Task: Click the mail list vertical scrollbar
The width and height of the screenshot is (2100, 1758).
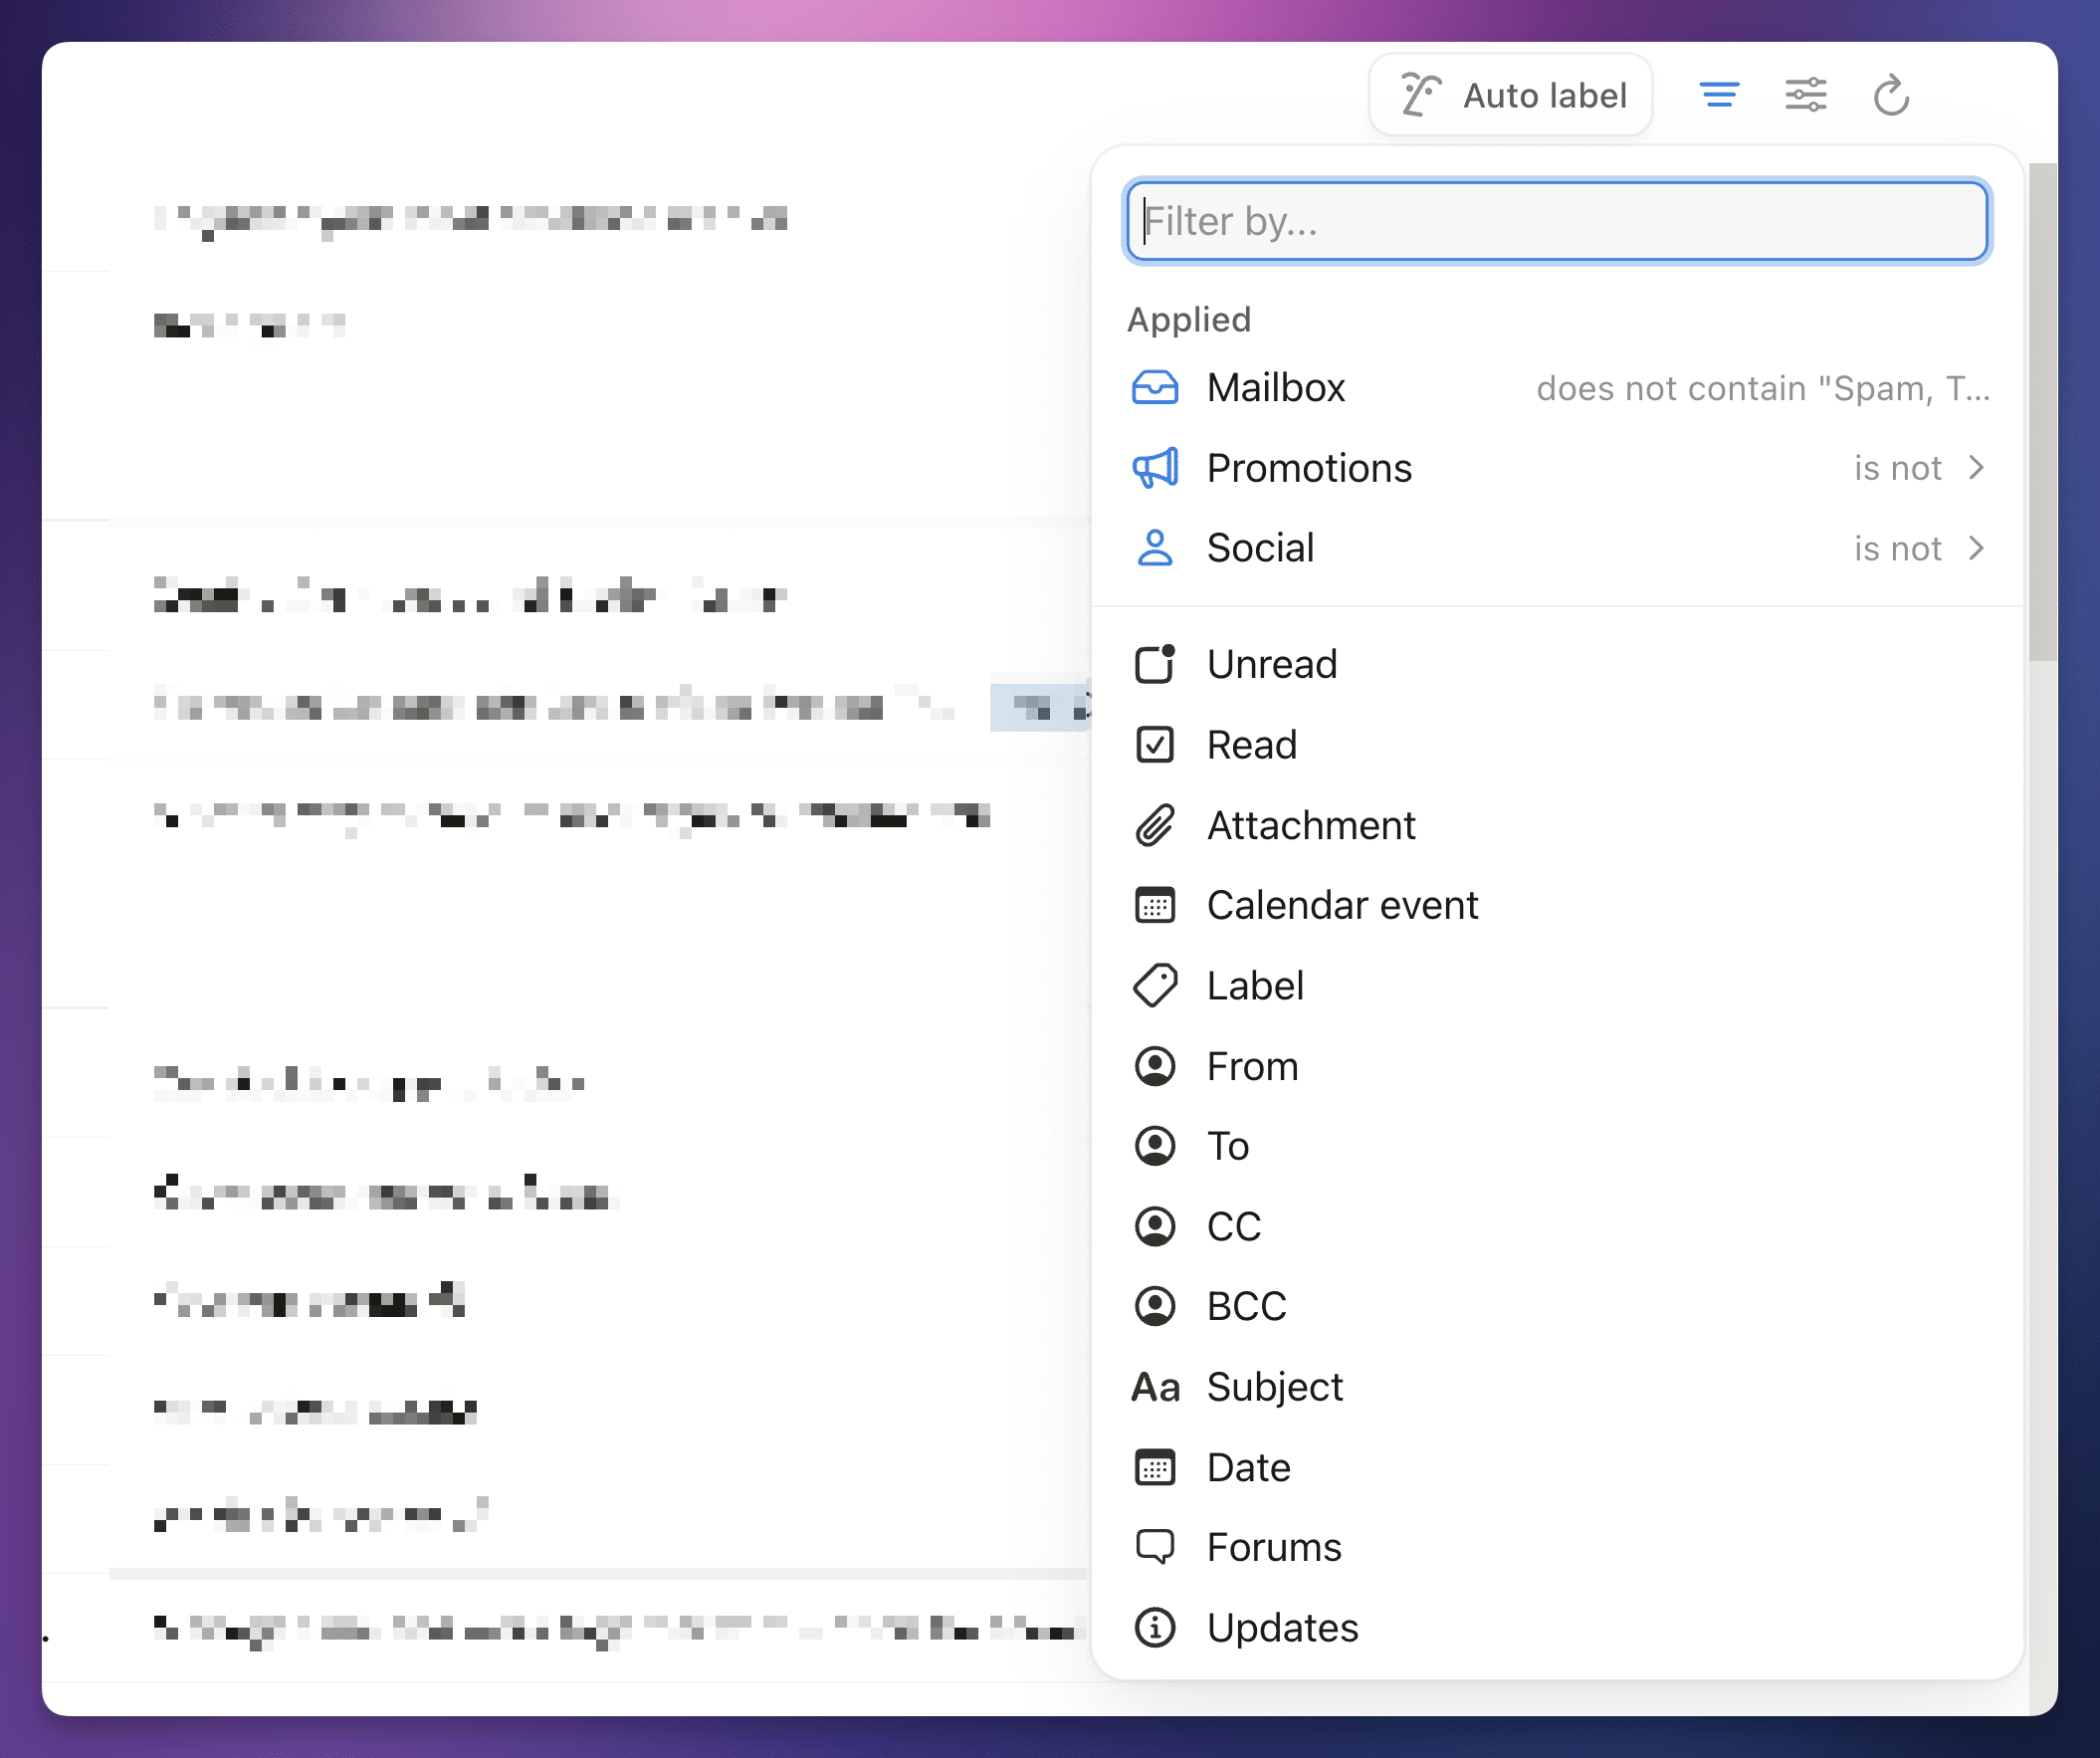Action: pyautogui.click(x=2043, y=412)
